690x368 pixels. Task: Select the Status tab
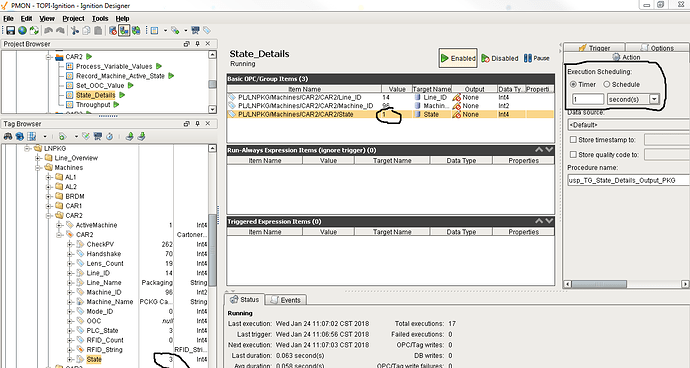pyautogui.click(x=245, y=300)
